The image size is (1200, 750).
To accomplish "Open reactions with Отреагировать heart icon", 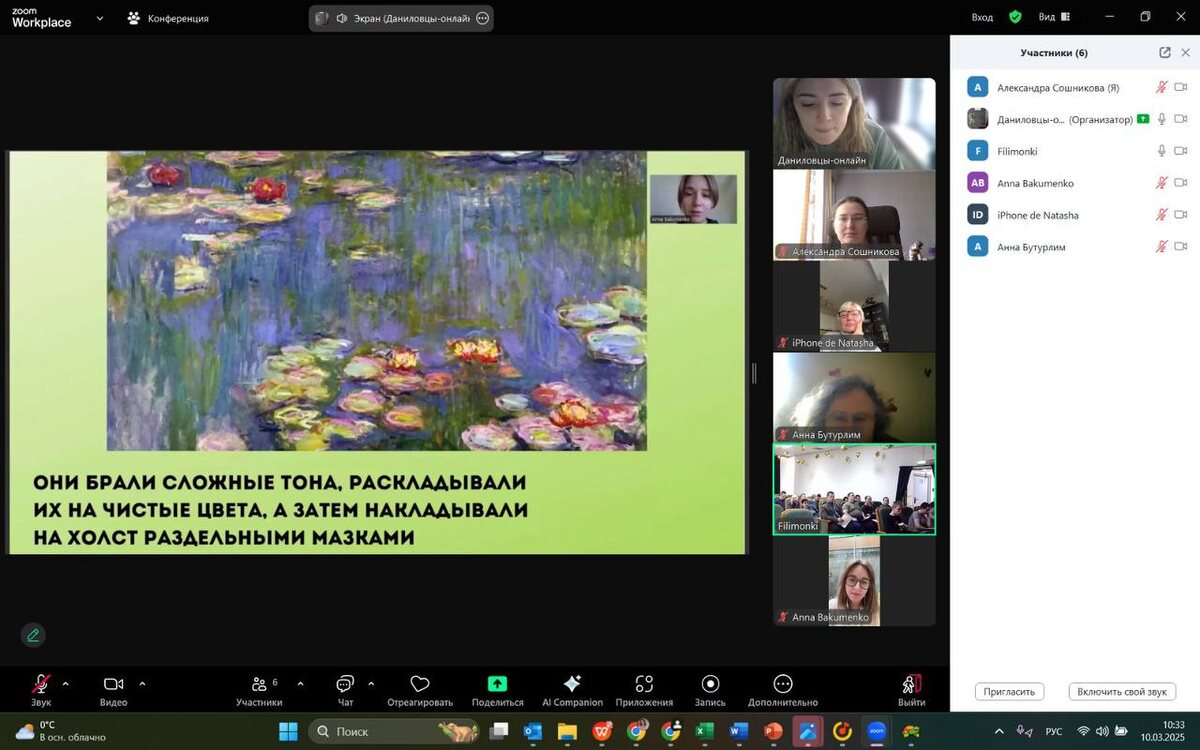I will tap(420, 690).
